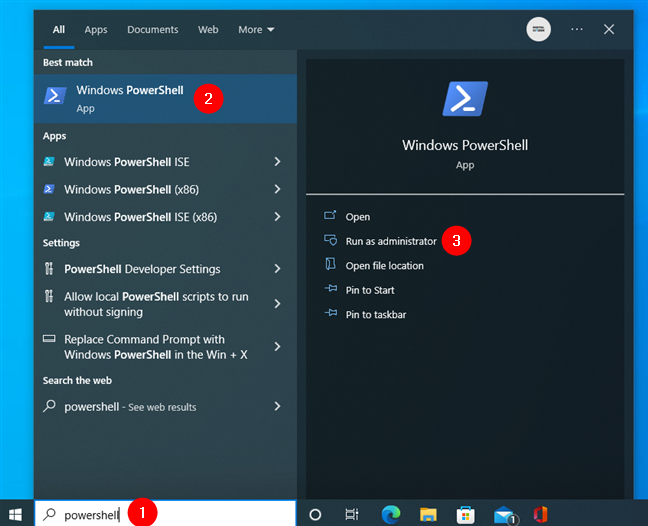This screenshot has height=526, width=648.
Task: Click the Pin to taskbar pin icon
Action: pyautogui.click(x=331, y=313)
